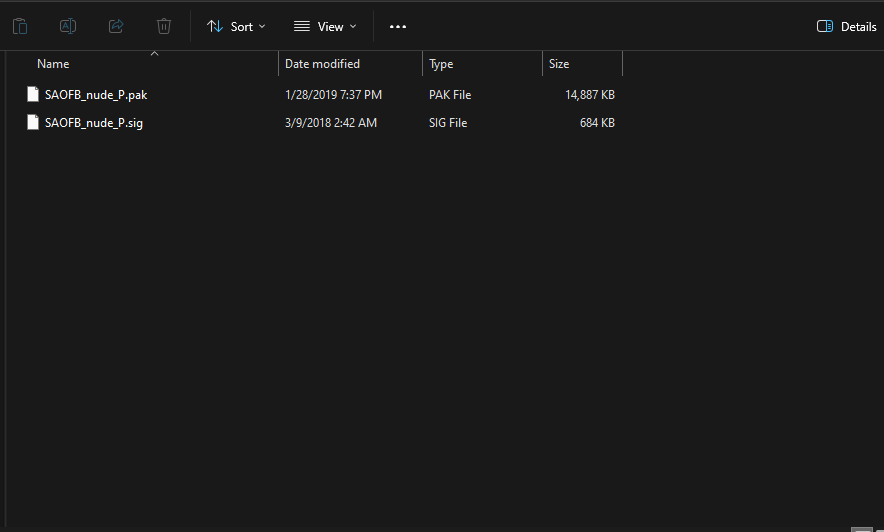The image size is (884, 532).
Task: Sort by the Size column header
Action: pyautogui.click(x=559, y=64)
